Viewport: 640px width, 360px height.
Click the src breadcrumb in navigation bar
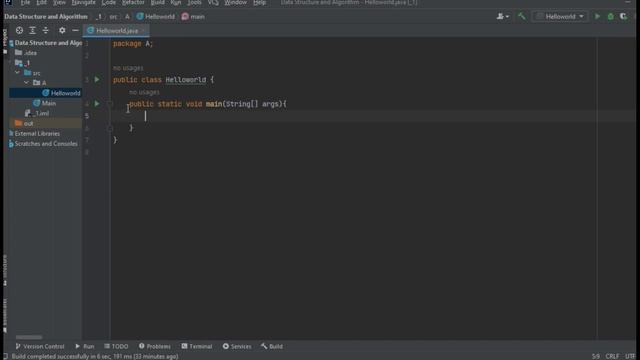pos(113,17)
